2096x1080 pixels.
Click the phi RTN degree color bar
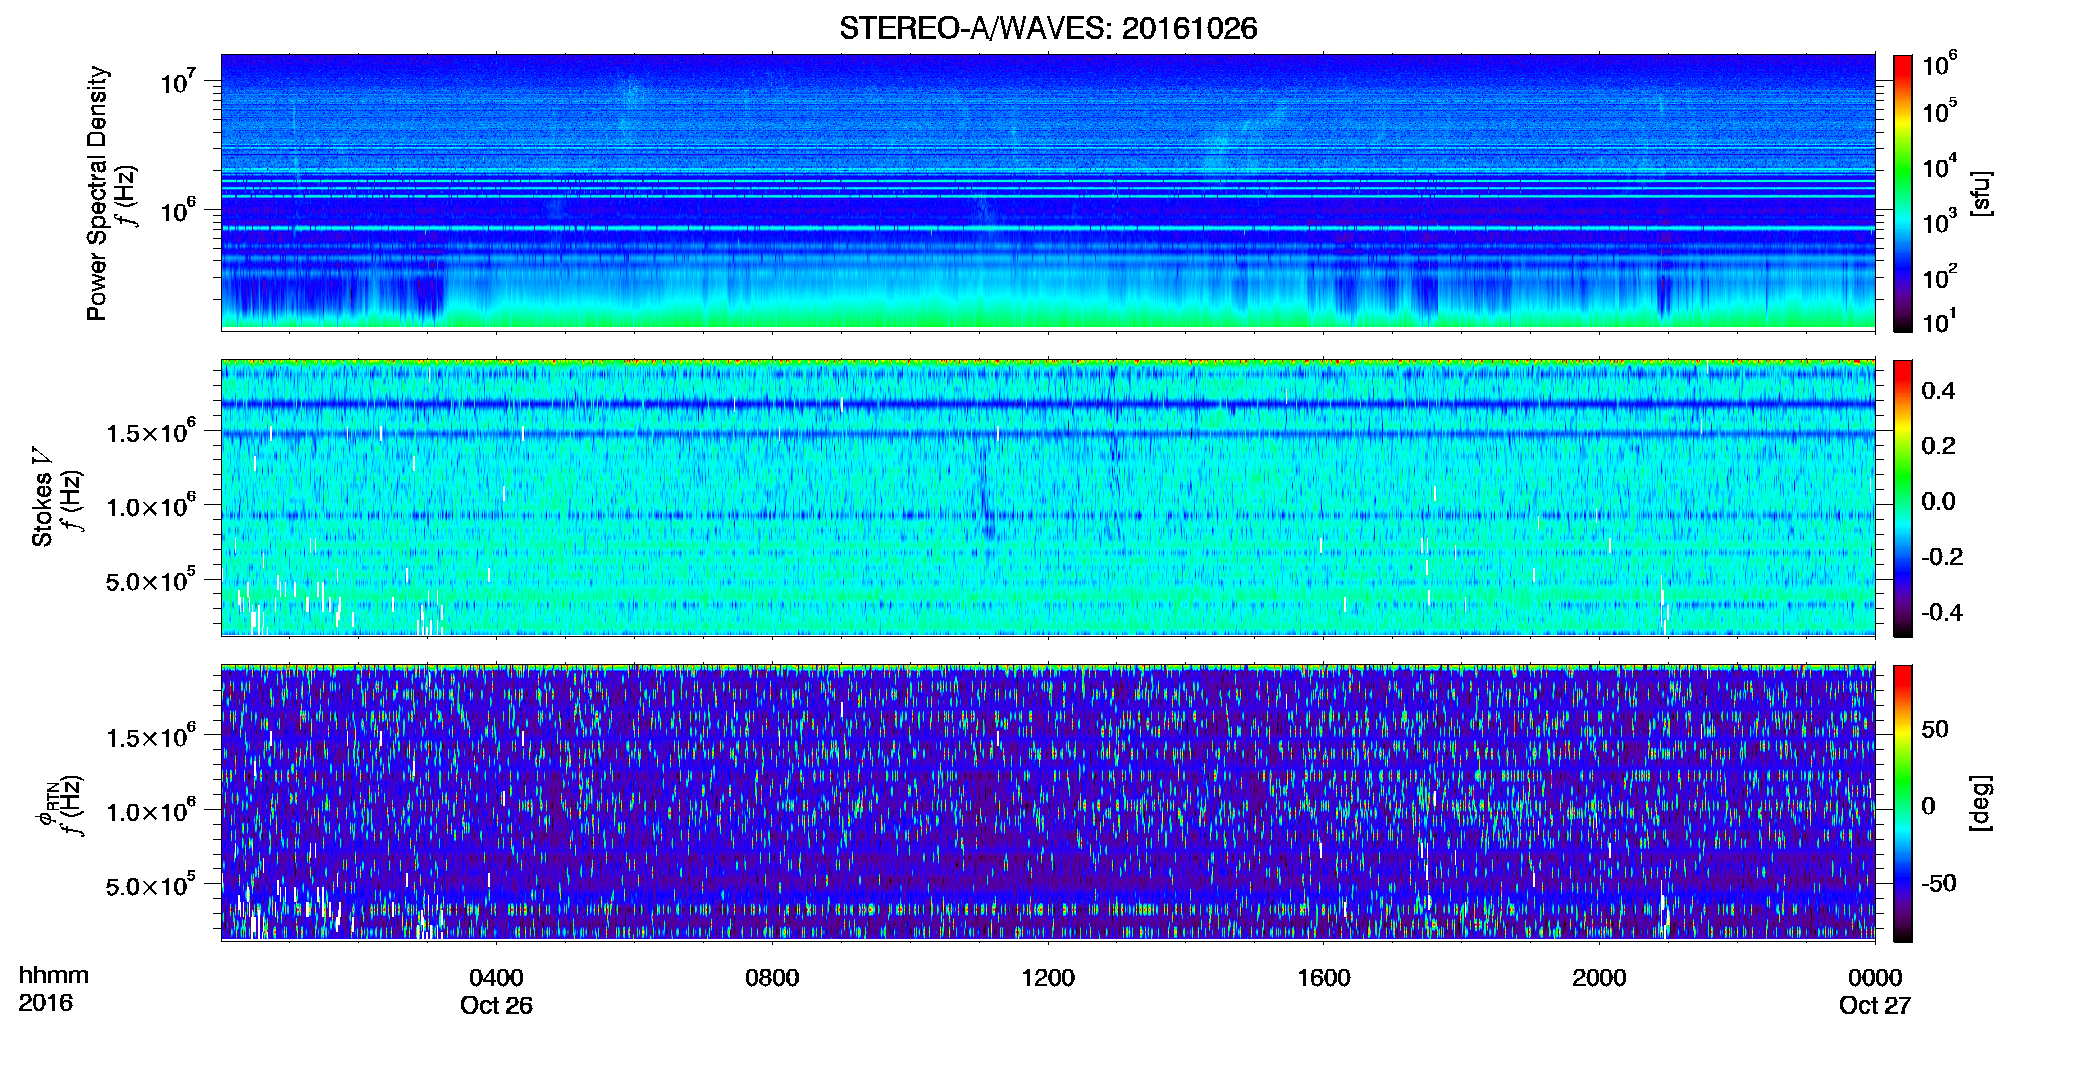[1903, 803]
